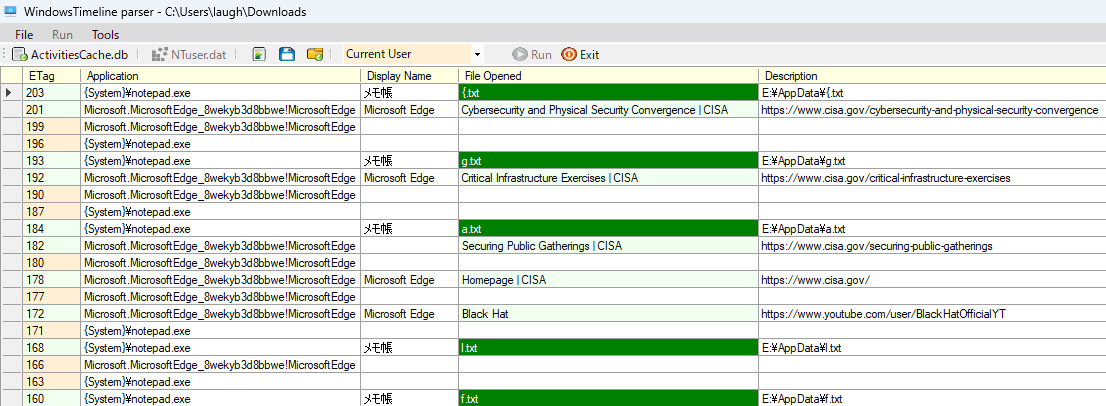Click the green document export icon

pyautogui.click(x=260, y=54)
